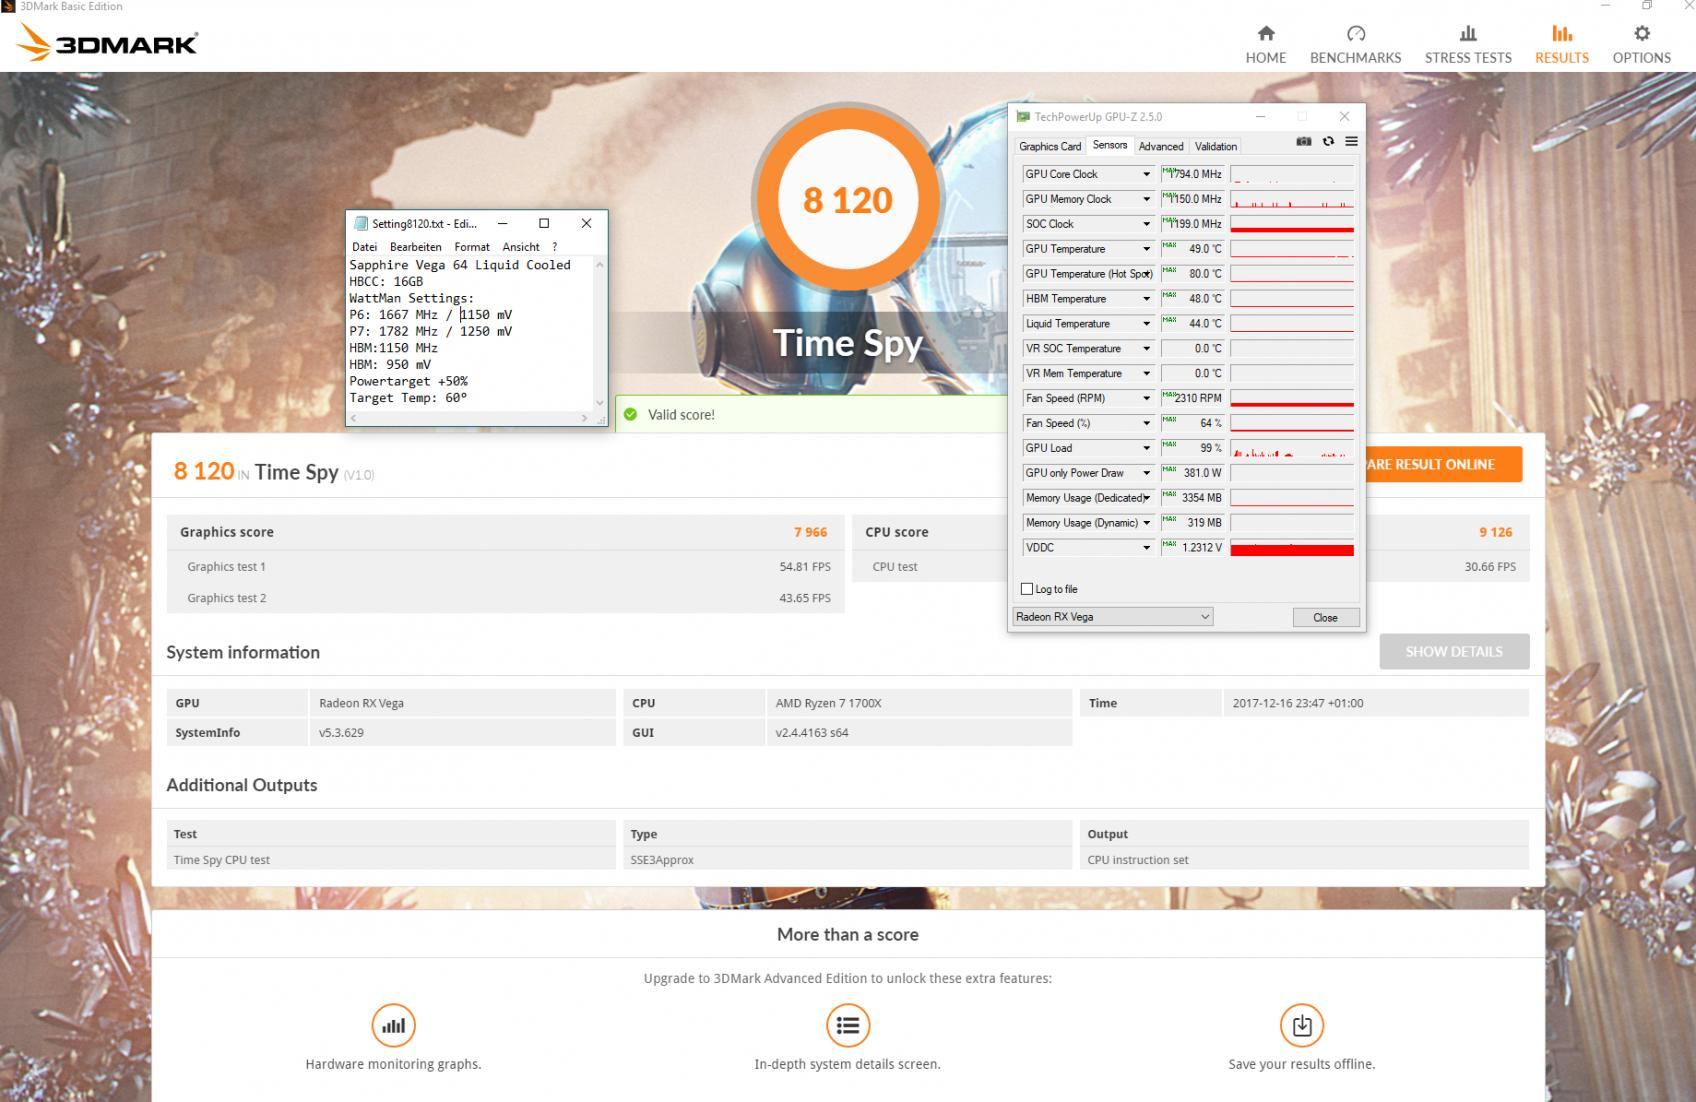
Task: Switch to the Graphics Card tab in GPU-Z
Action: 1050,146
